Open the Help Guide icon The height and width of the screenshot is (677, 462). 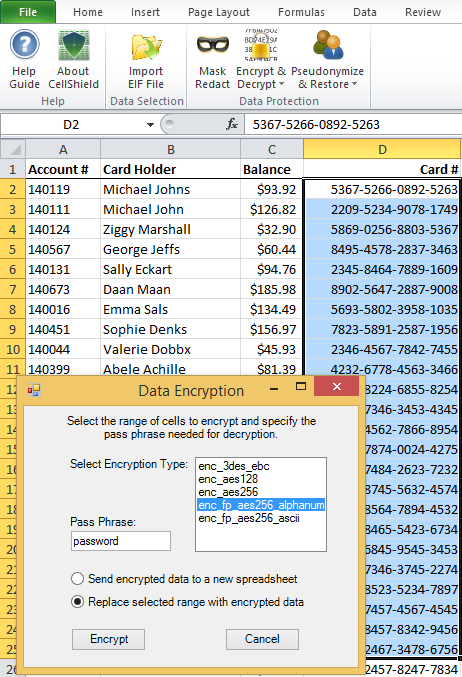tap(25, 44)
